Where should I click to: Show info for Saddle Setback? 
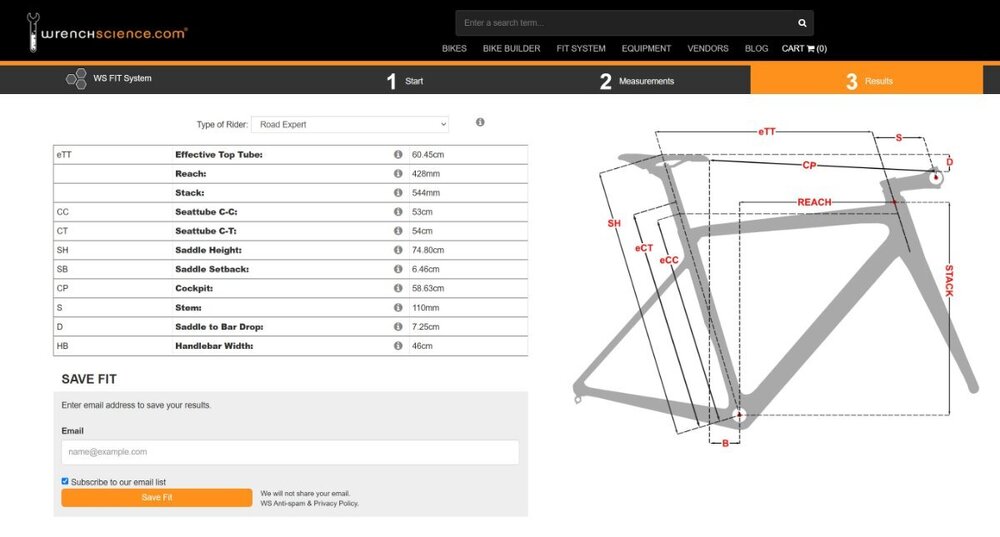click(x=398, y=269)
